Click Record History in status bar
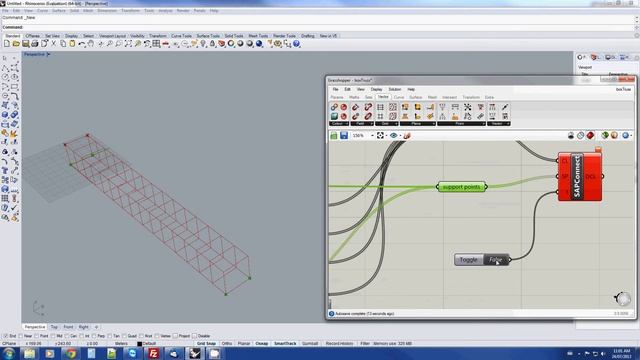The height and width of the screenshot is (360, 640). coord(339,344)
